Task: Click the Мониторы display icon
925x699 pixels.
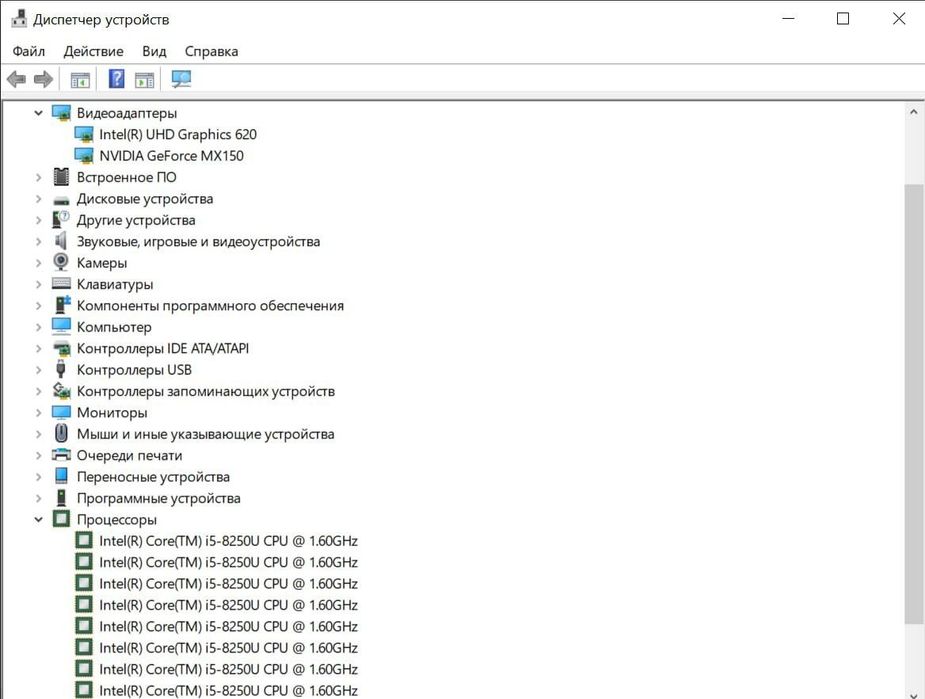Action: pos(61,412)
